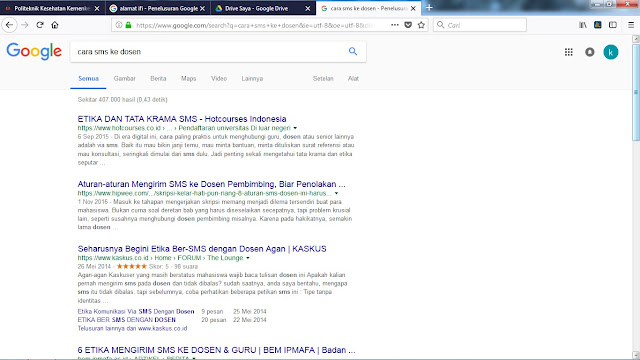Viewport: 640px width, 360px height.
Task: Open the Google account avatar 'k'
Action: click(611, 52)
